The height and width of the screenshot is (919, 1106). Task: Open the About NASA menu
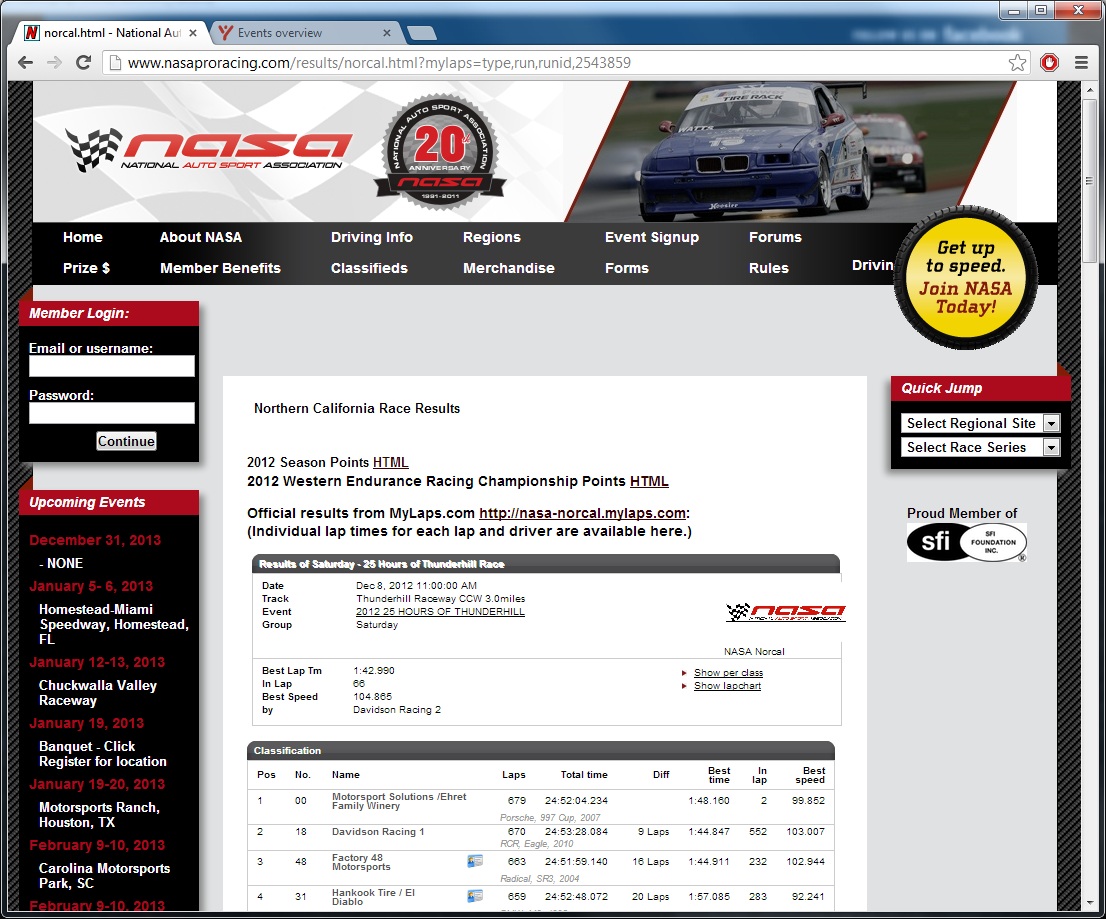[200, 238]
